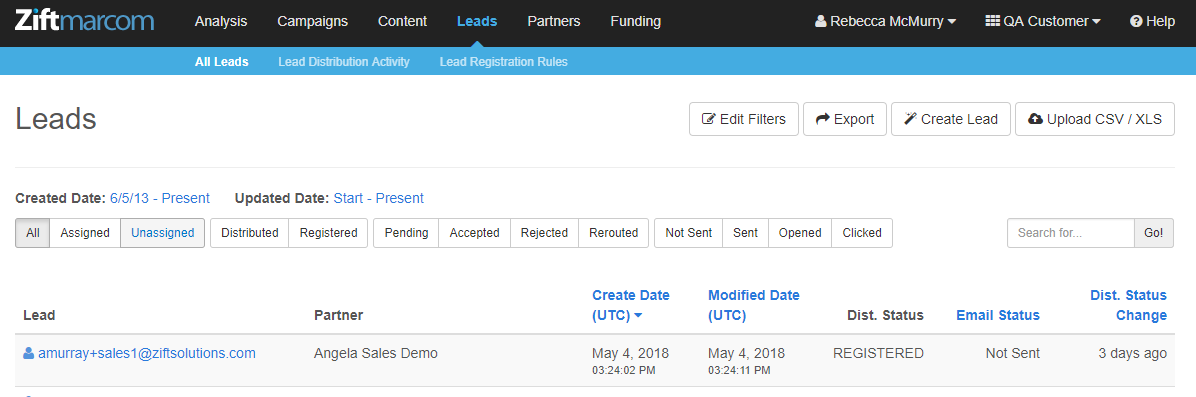1196x397 pixels.
Task: Toggle the Registered filter
Action: (328, 233)
